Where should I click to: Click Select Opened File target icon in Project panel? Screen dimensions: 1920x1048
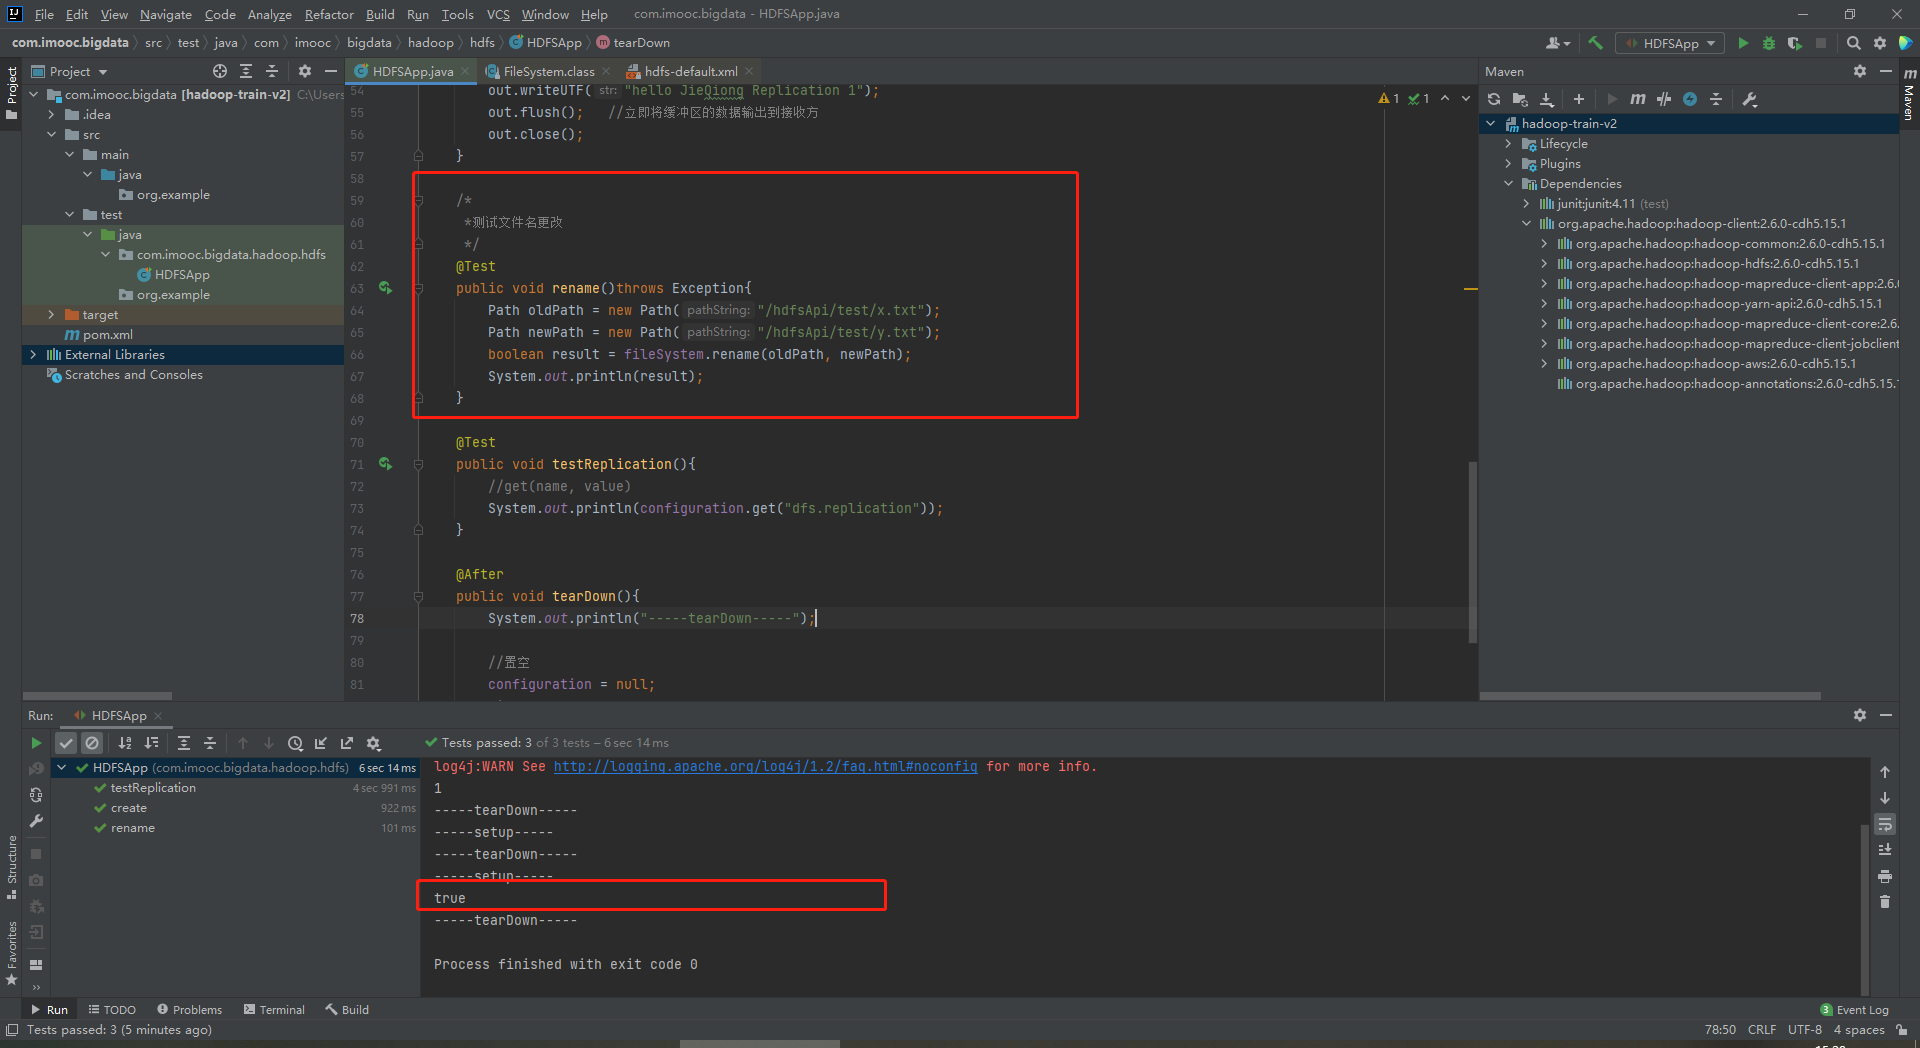(x=220, y=71)
